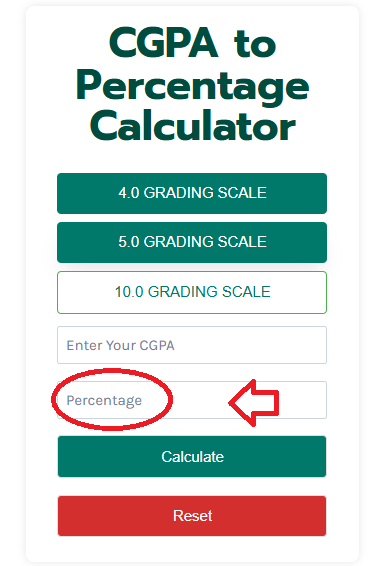Click the word Percentage in the heading
The image size is (389, 566).
[x=192, y=86]
